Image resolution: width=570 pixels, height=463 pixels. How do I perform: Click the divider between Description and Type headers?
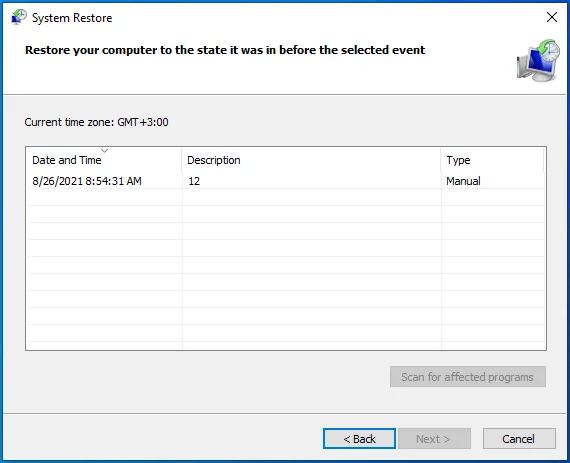[x=441, y=160]
